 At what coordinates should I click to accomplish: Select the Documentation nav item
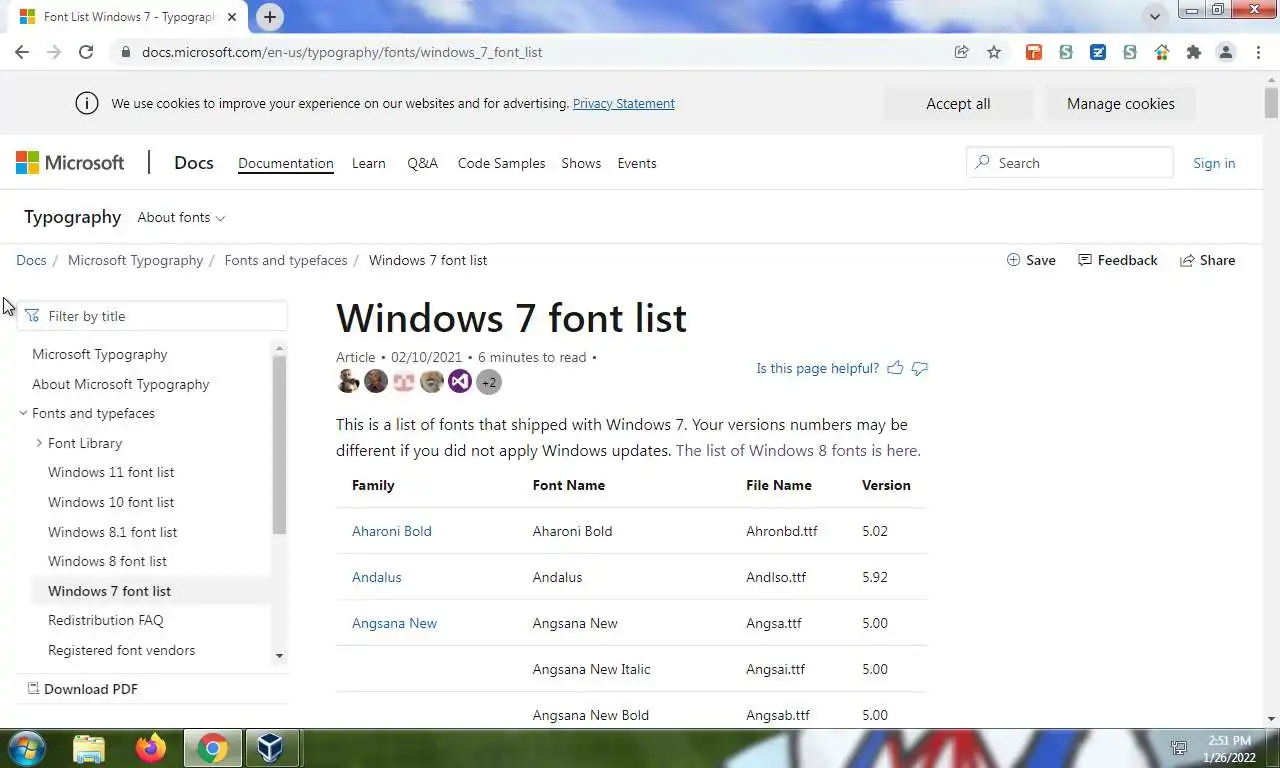[x=285, y=163]
